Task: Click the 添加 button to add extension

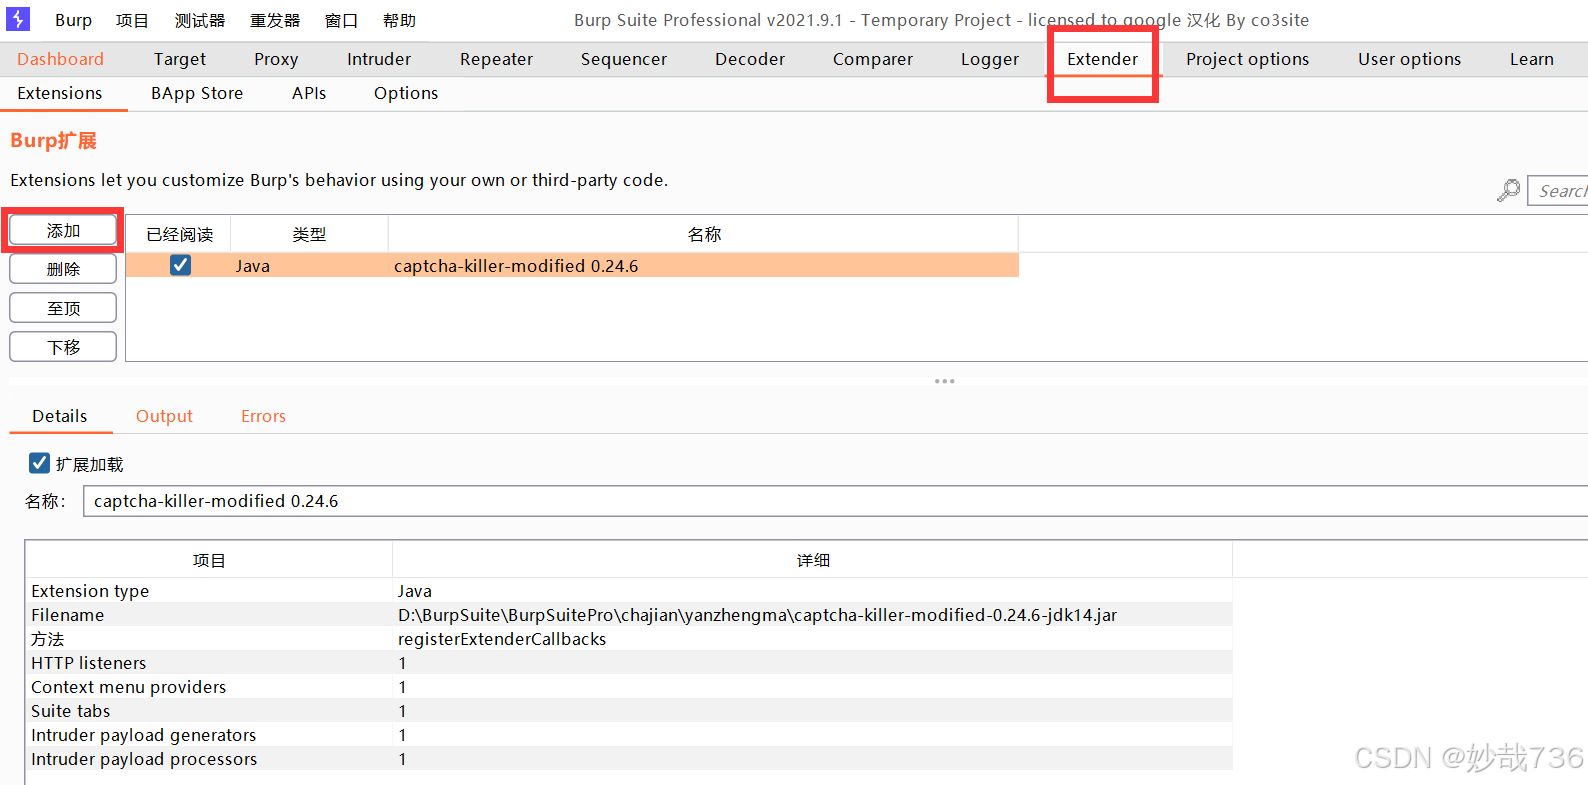Action: [63, 231]
